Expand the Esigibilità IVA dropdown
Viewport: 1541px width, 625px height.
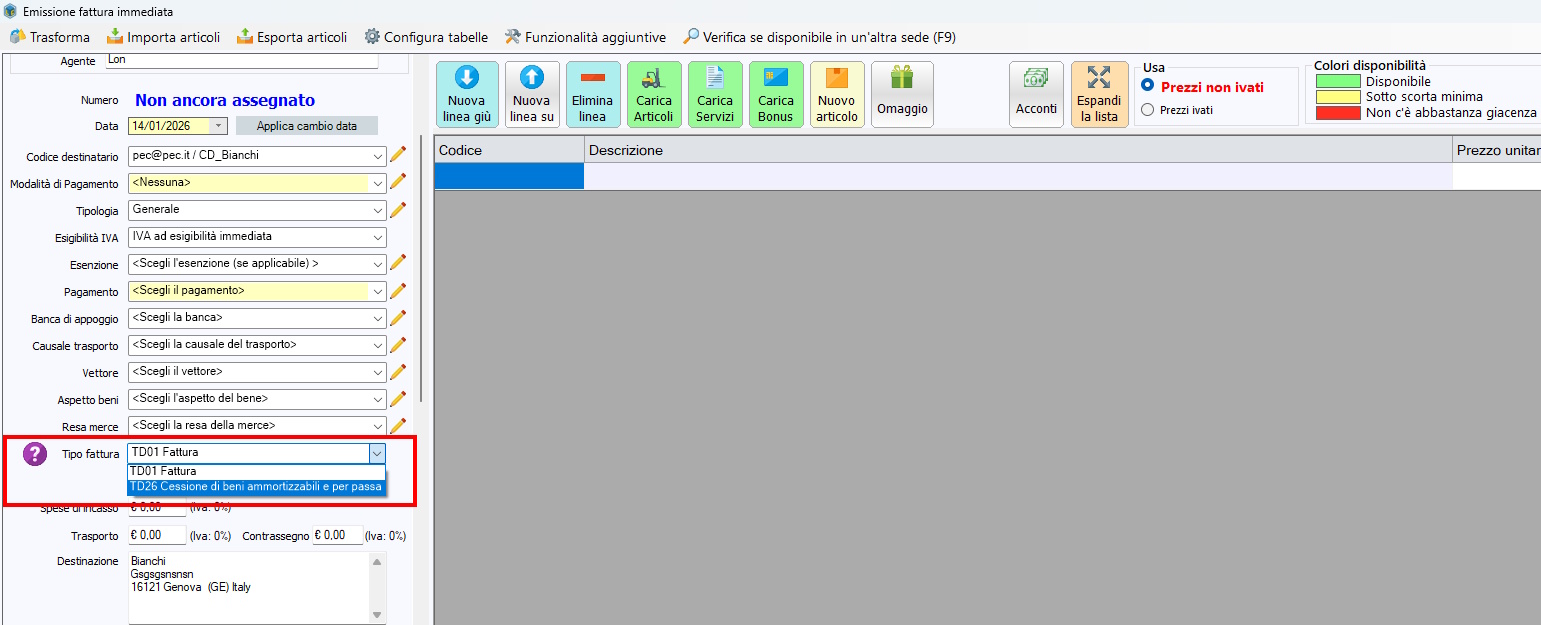click(x=376, y=237)
